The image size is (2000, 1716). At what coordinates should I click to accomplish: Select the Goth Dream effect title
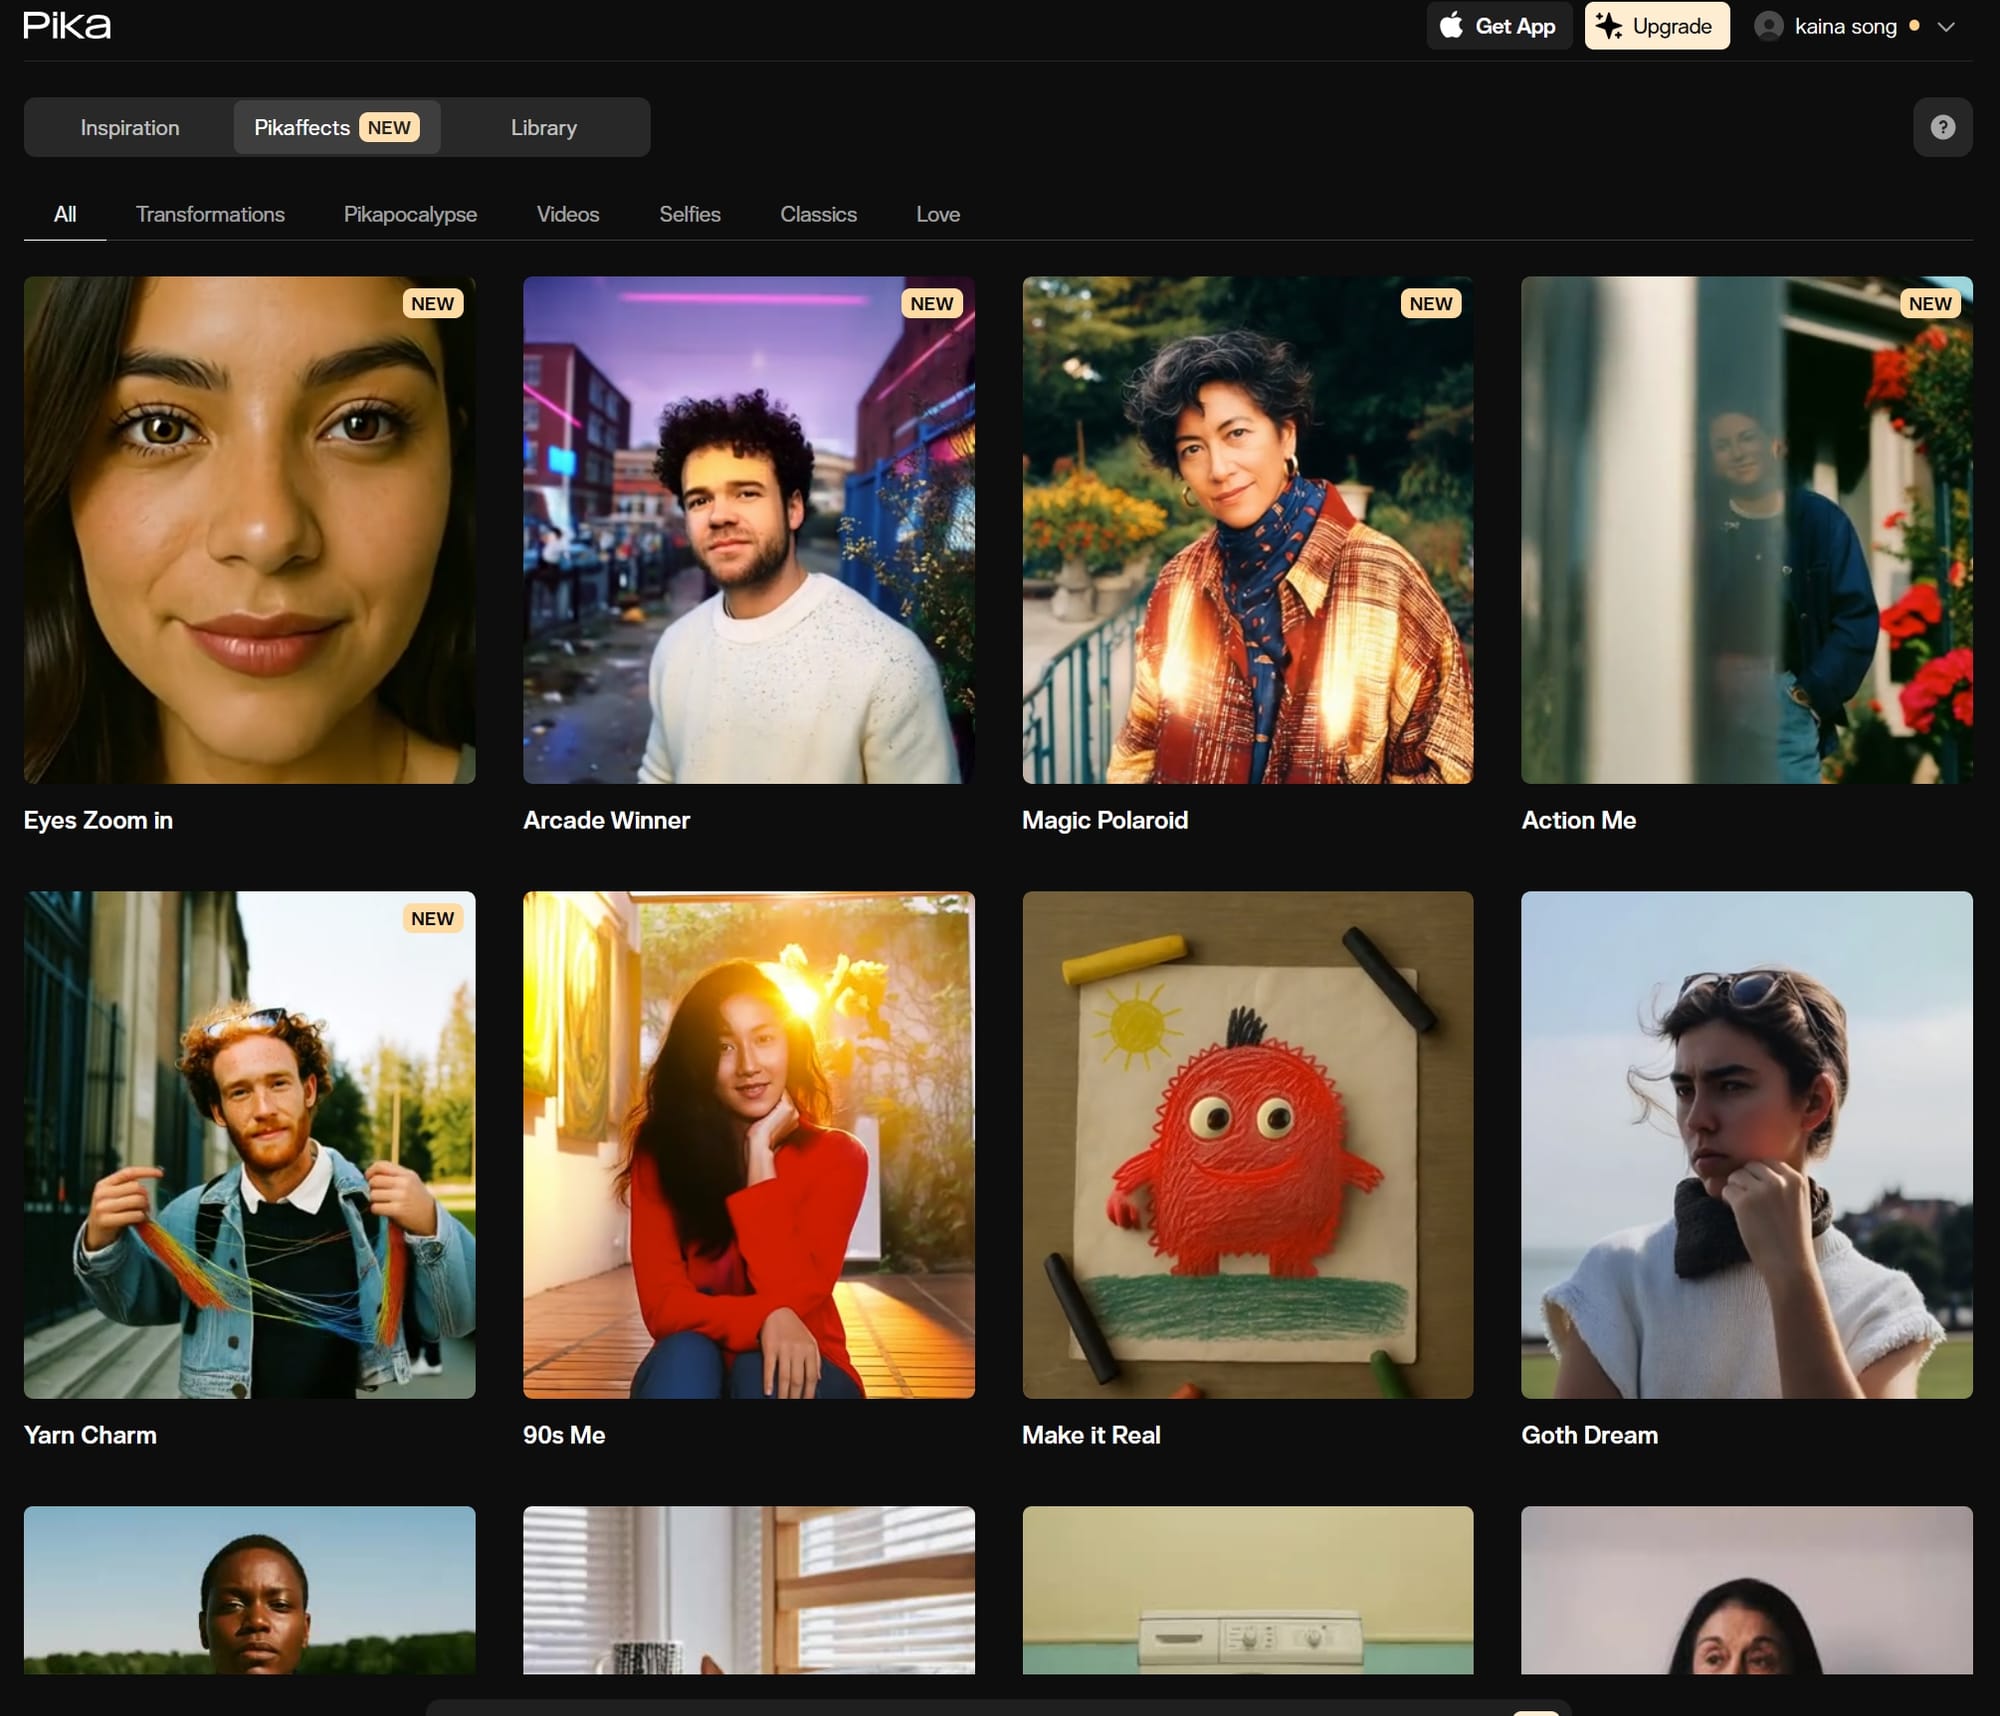[x=1589, y=1435]
